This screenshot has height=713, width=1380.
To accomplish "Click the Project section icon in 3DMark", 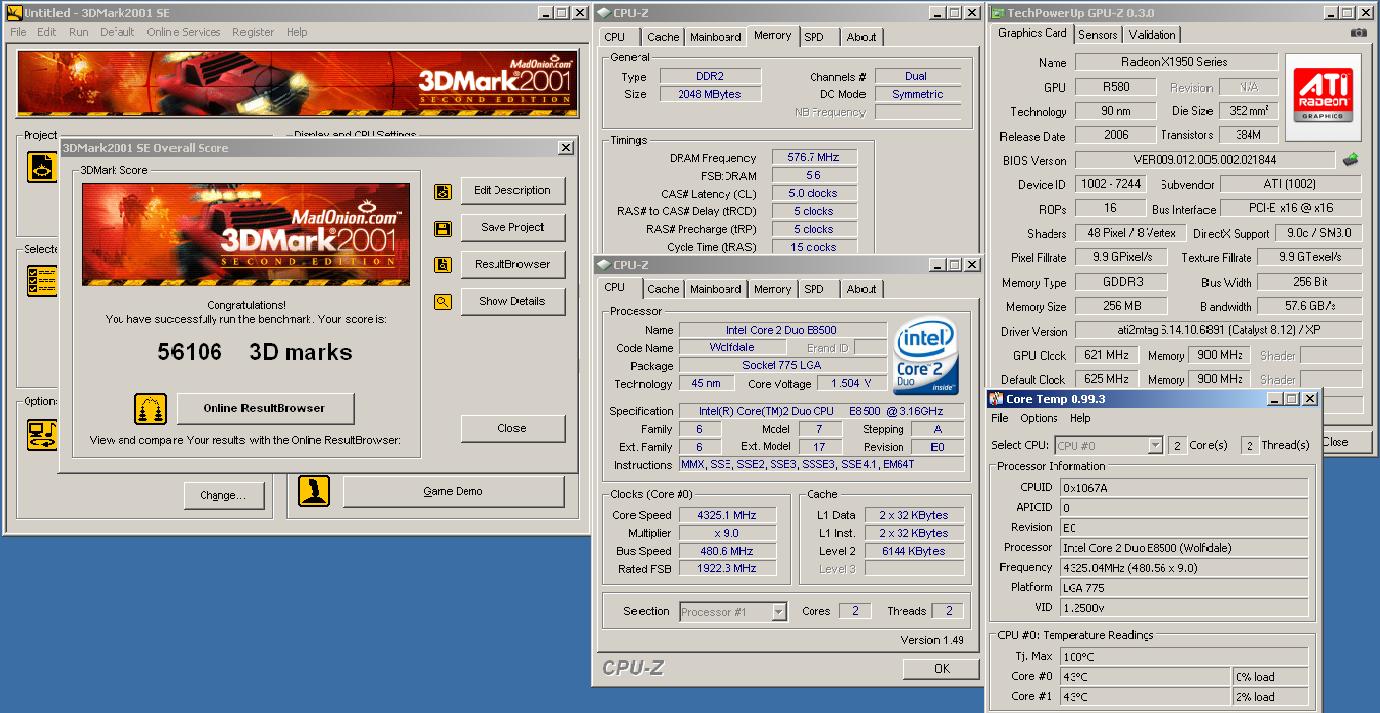I will [x=41, y=166].
